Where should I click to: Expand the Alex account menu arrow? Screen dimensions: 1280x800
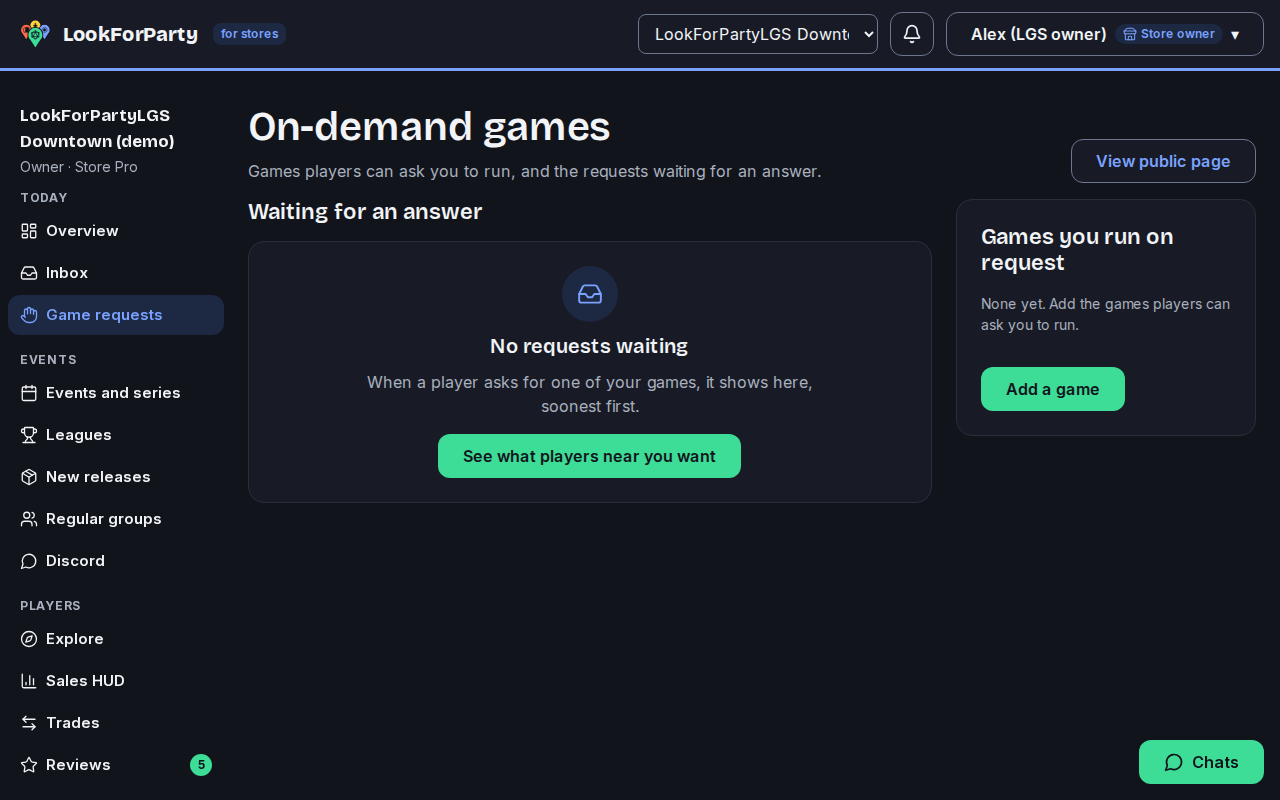[1235, 35]
